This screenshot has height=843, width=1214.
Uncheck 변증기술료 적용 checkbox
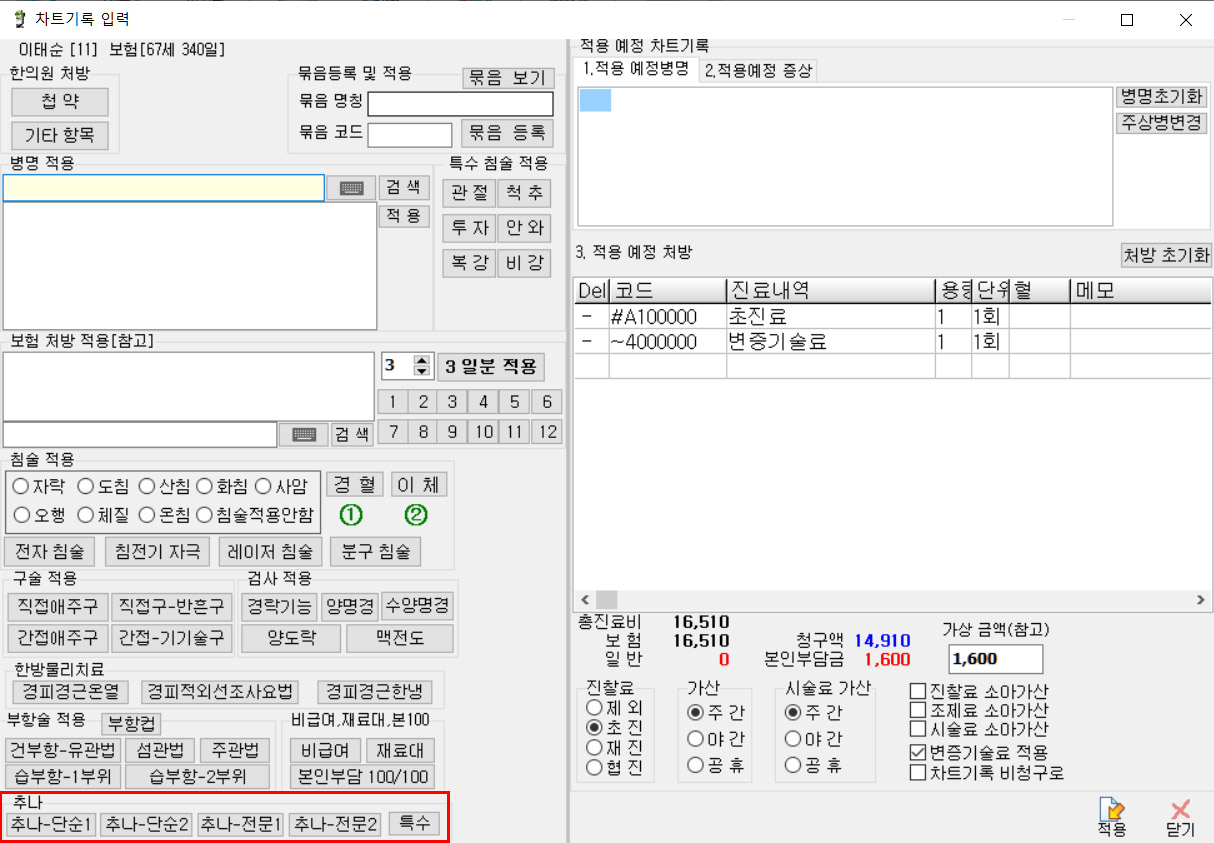(x=917, y=752)
